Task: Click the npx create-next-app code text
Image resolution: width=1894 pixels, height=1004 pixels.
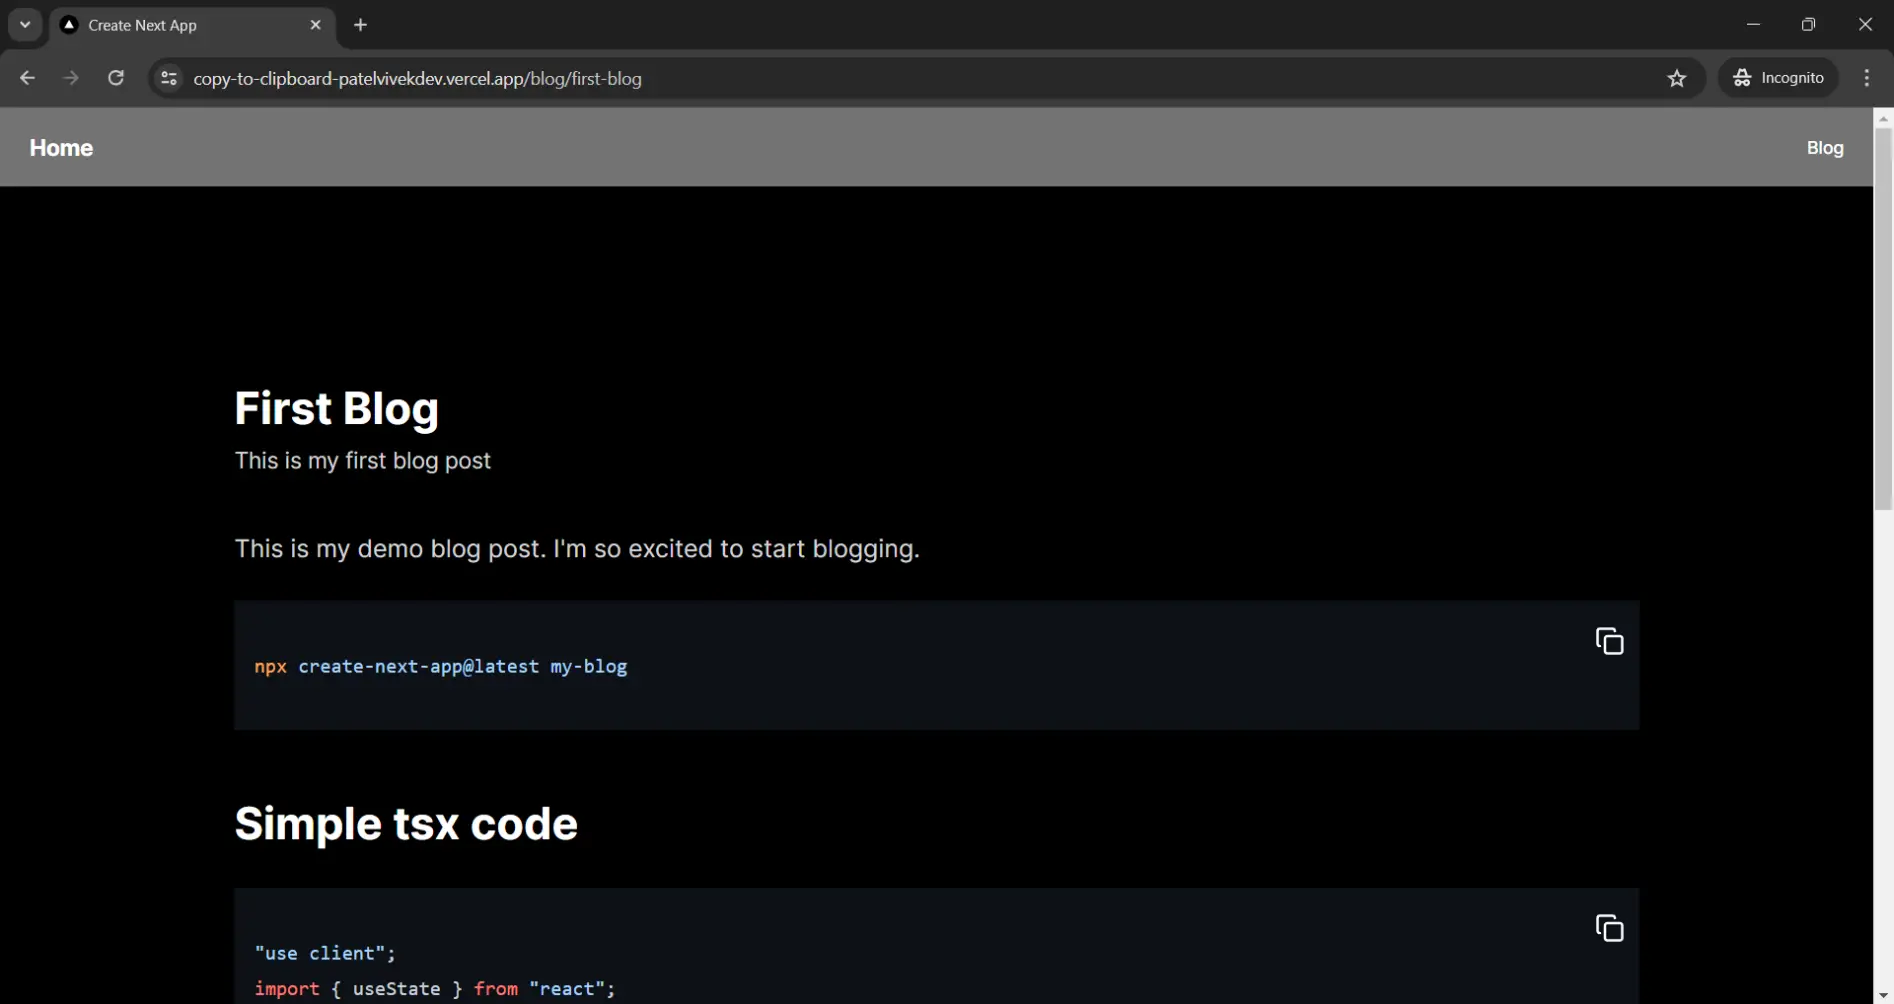Action: [441, 667]
